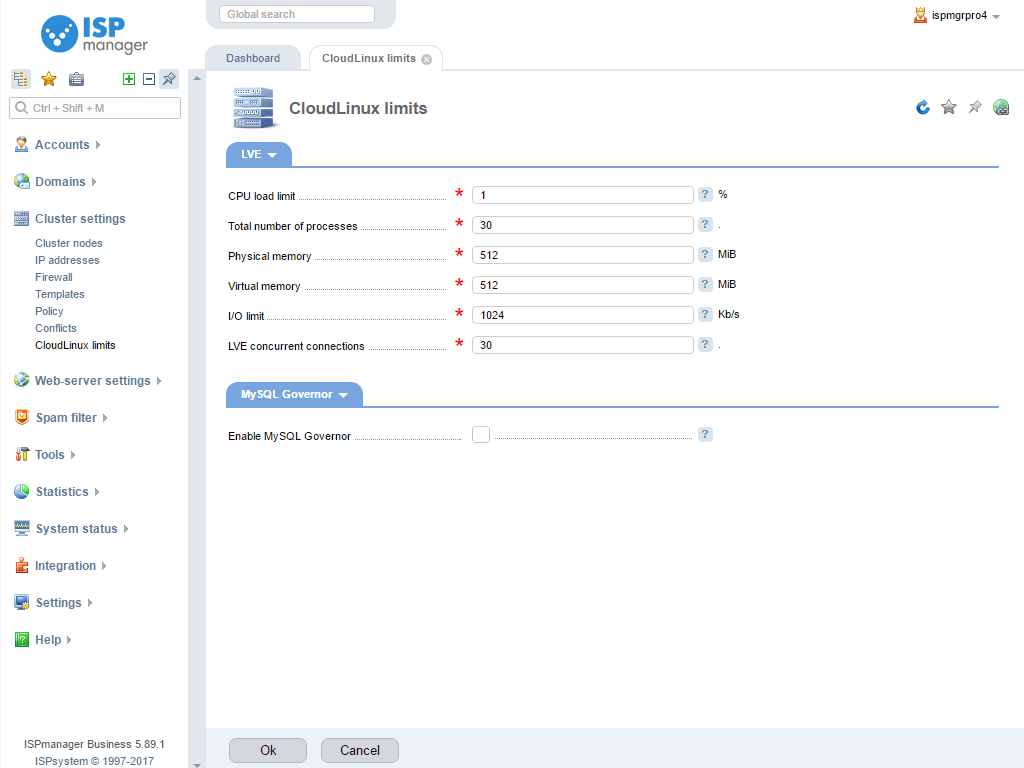The width and height of the screenshot is (1024, 768).
Task: Open Firewall under Cluster settings
Action: click(54, 277)
